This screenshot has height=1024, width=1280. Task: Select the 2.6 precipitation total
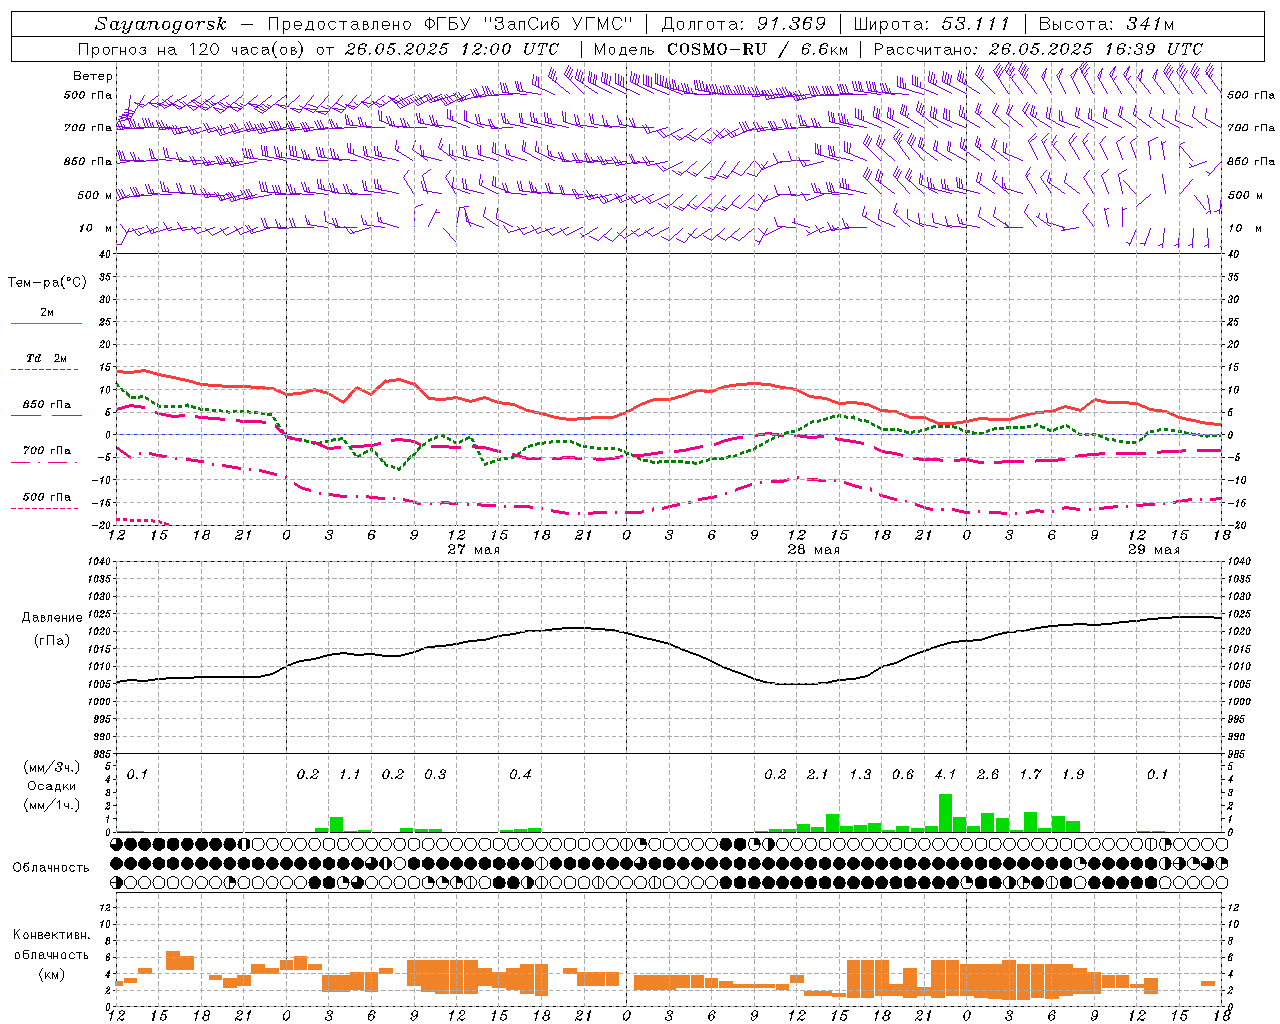pos(988,775)
